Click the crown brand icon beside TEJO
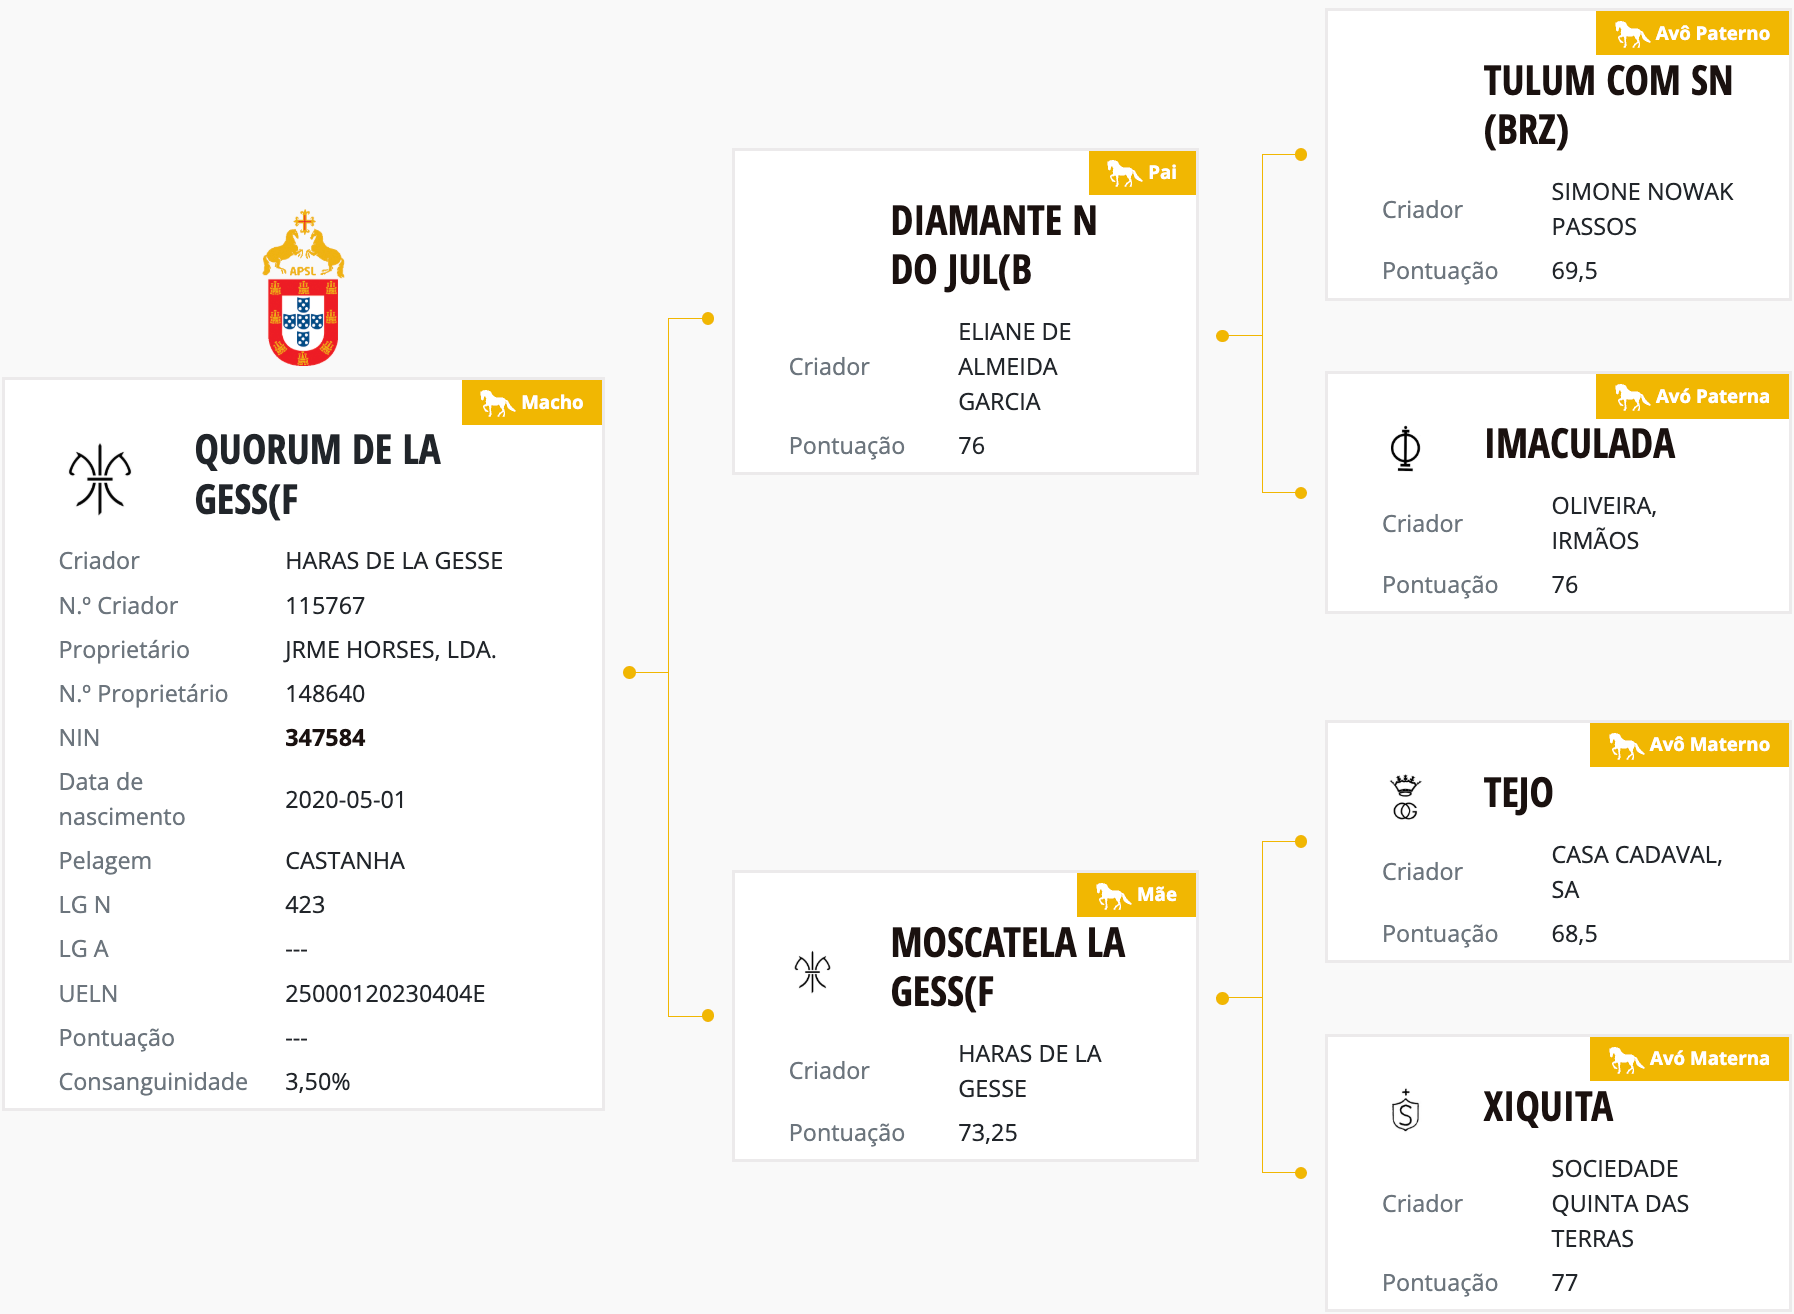Screen dimensions: 1794x1314 tap(1405, 797)
